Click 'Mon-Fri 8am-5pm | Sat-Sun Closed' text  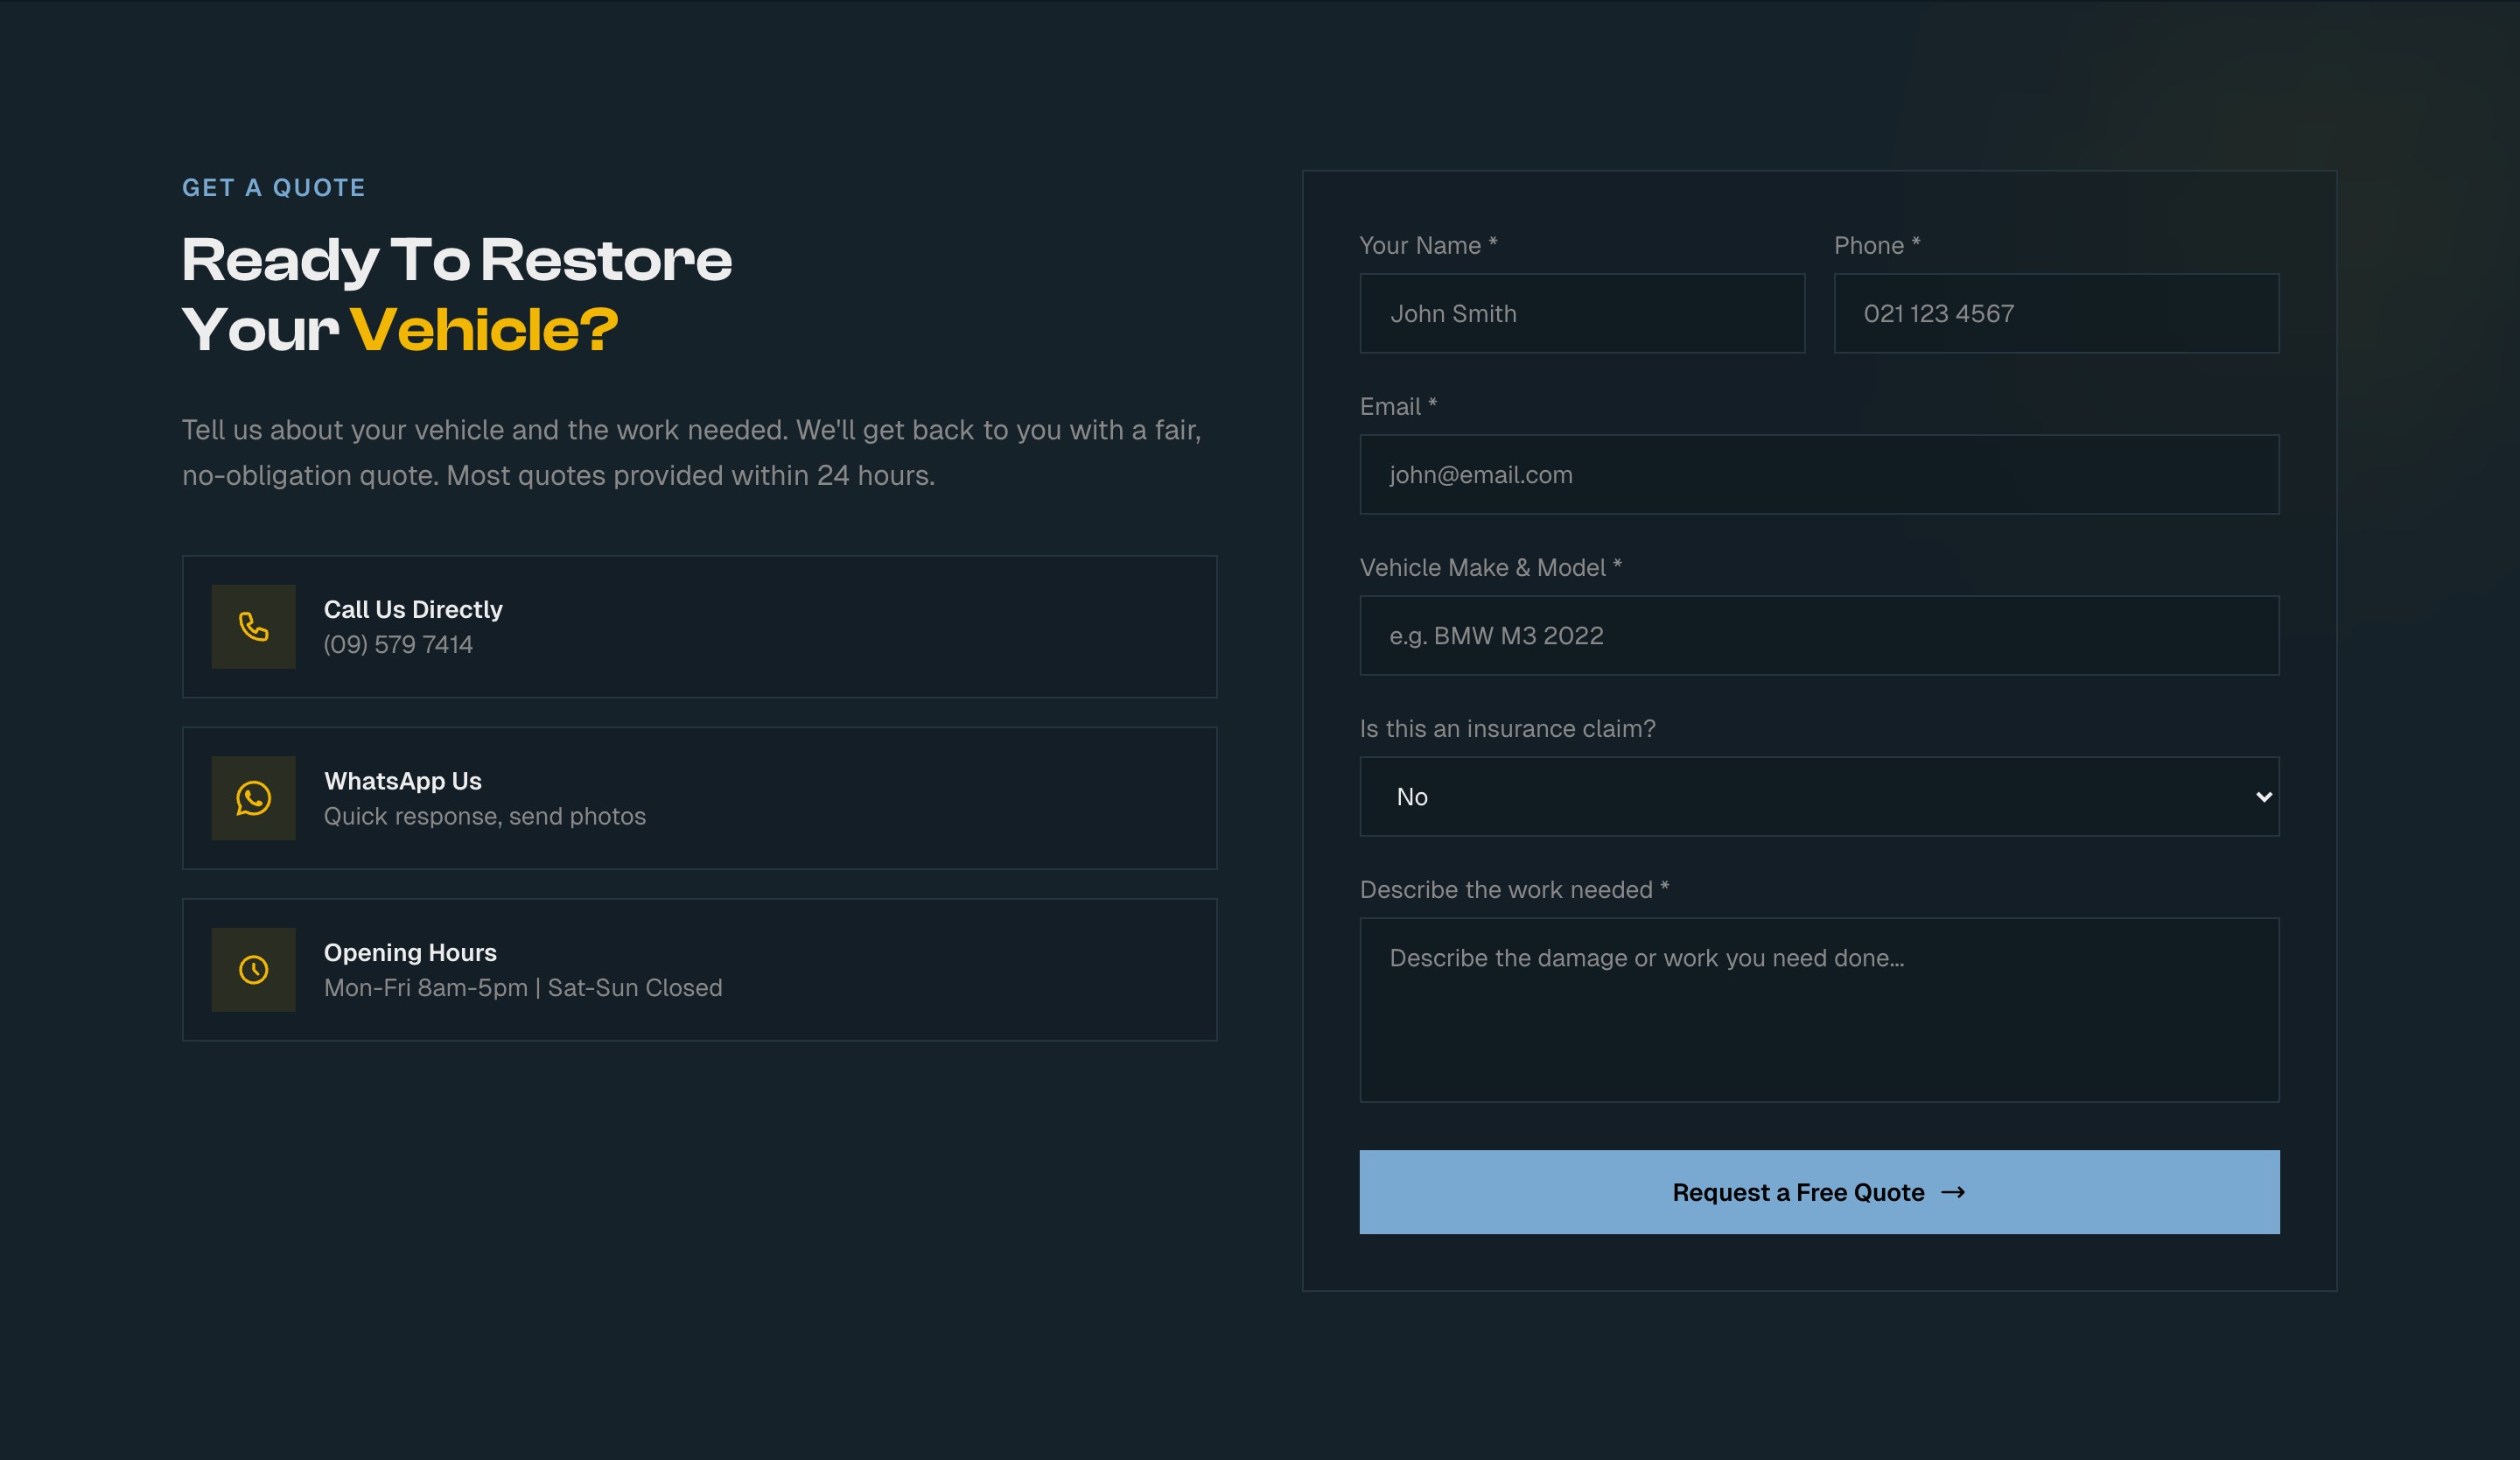(522, 988)
